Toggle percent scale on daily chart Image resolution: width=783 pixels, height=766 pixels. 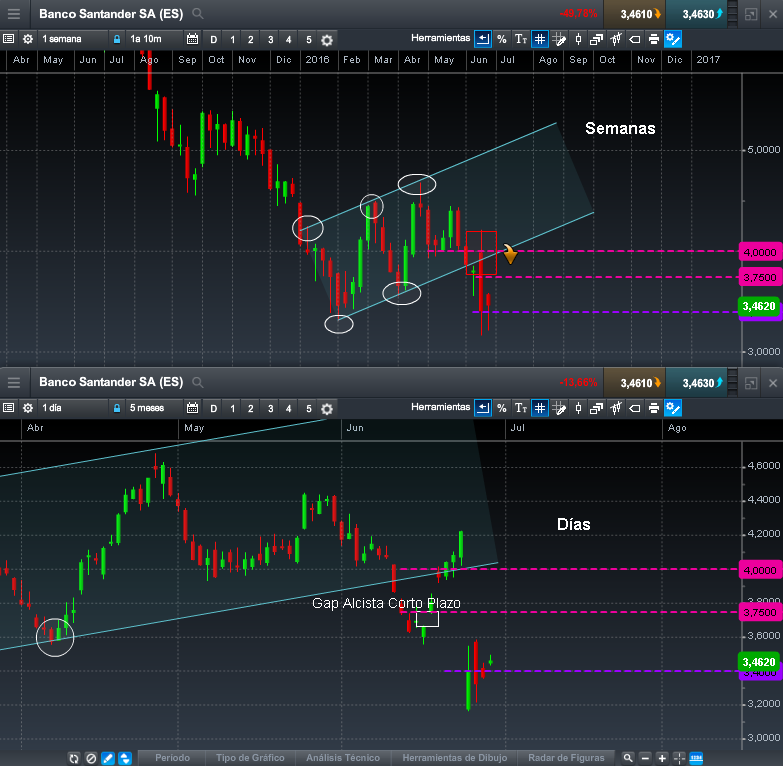(502, 408)
